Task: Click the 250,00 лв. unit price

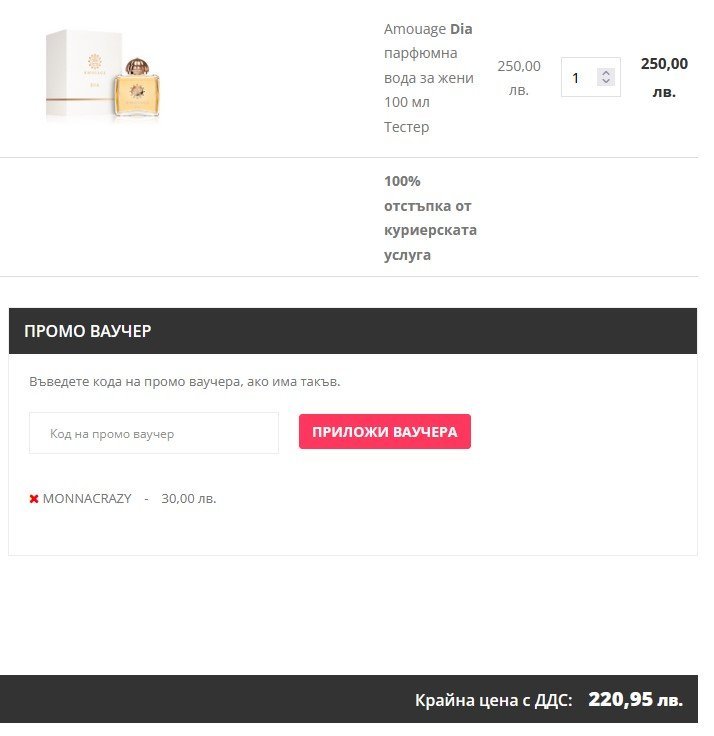Action: pyautogui.click(x=518, y=77)
